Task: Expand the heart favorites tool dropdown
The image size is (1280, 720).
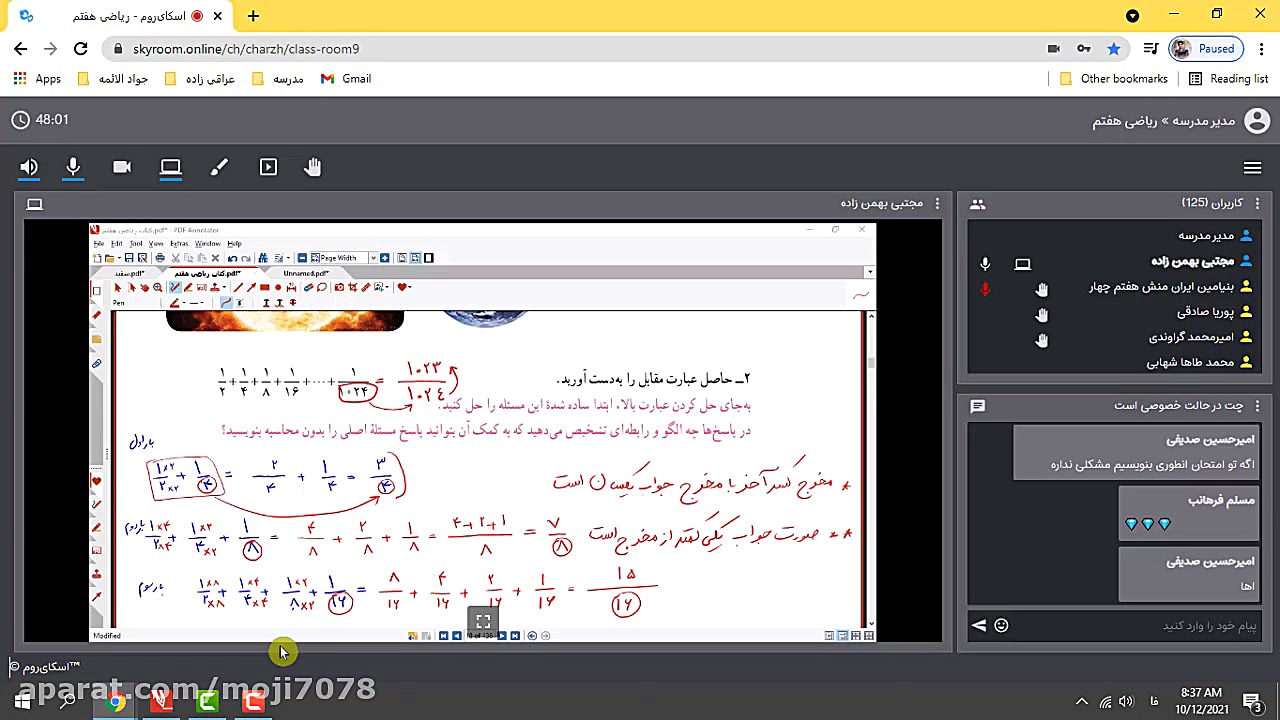Action: tap(410, 287)
